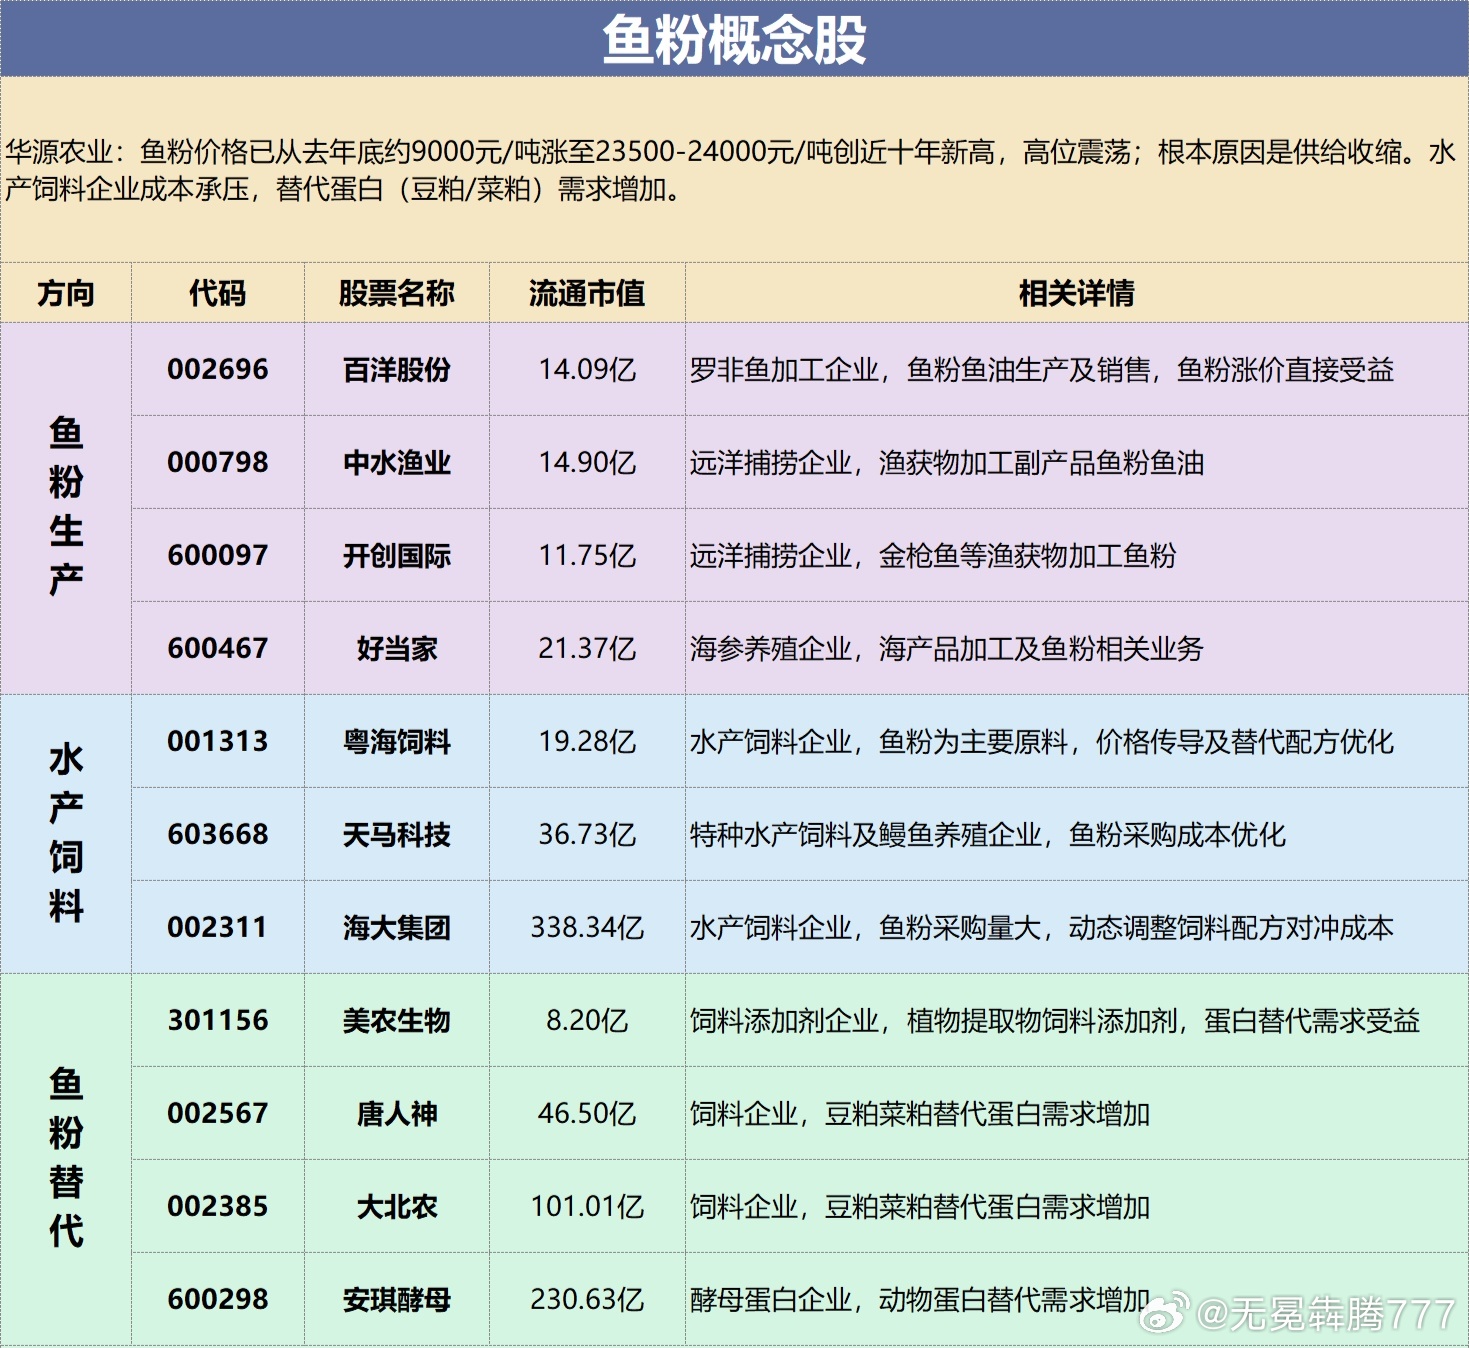
Task: Click the 华源农业 summary paragraph
Action: coord(730,170)
